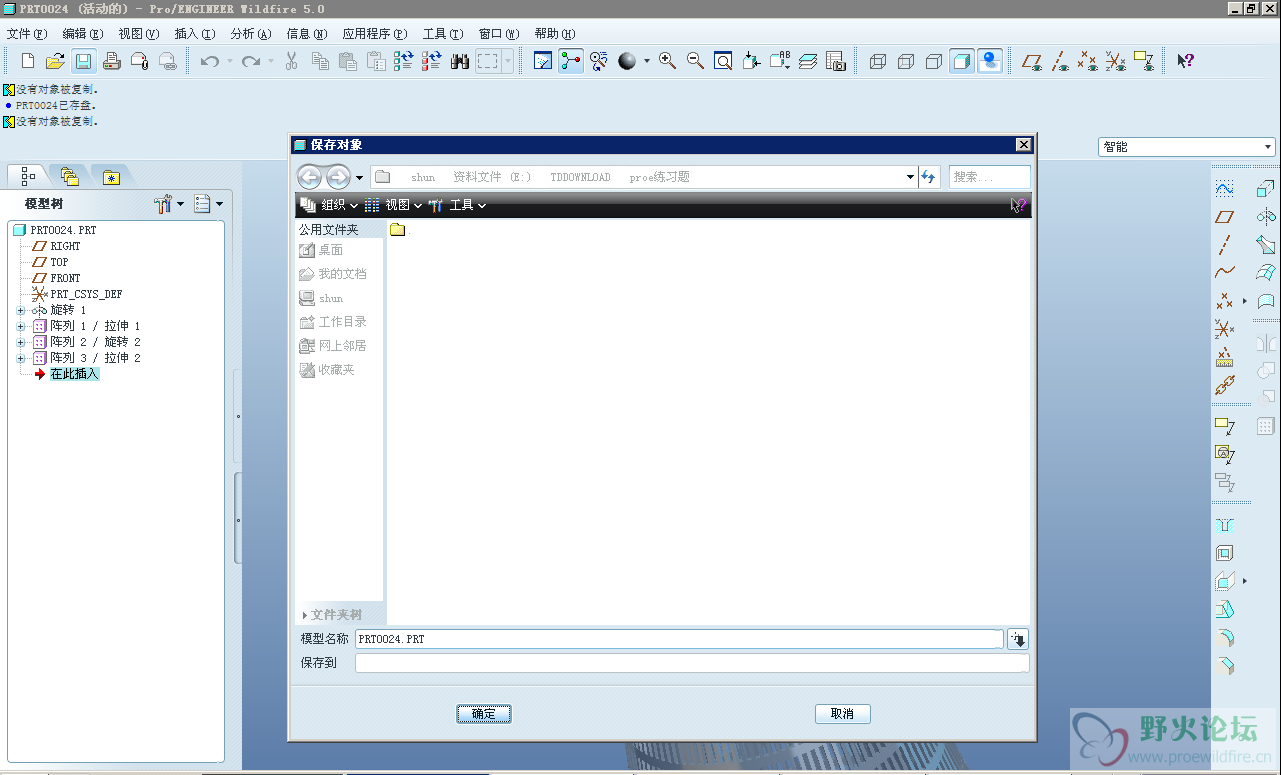Expand the 阵列 2 / 旋转 2 node
1281x775 pixels.
click(21, 342)
